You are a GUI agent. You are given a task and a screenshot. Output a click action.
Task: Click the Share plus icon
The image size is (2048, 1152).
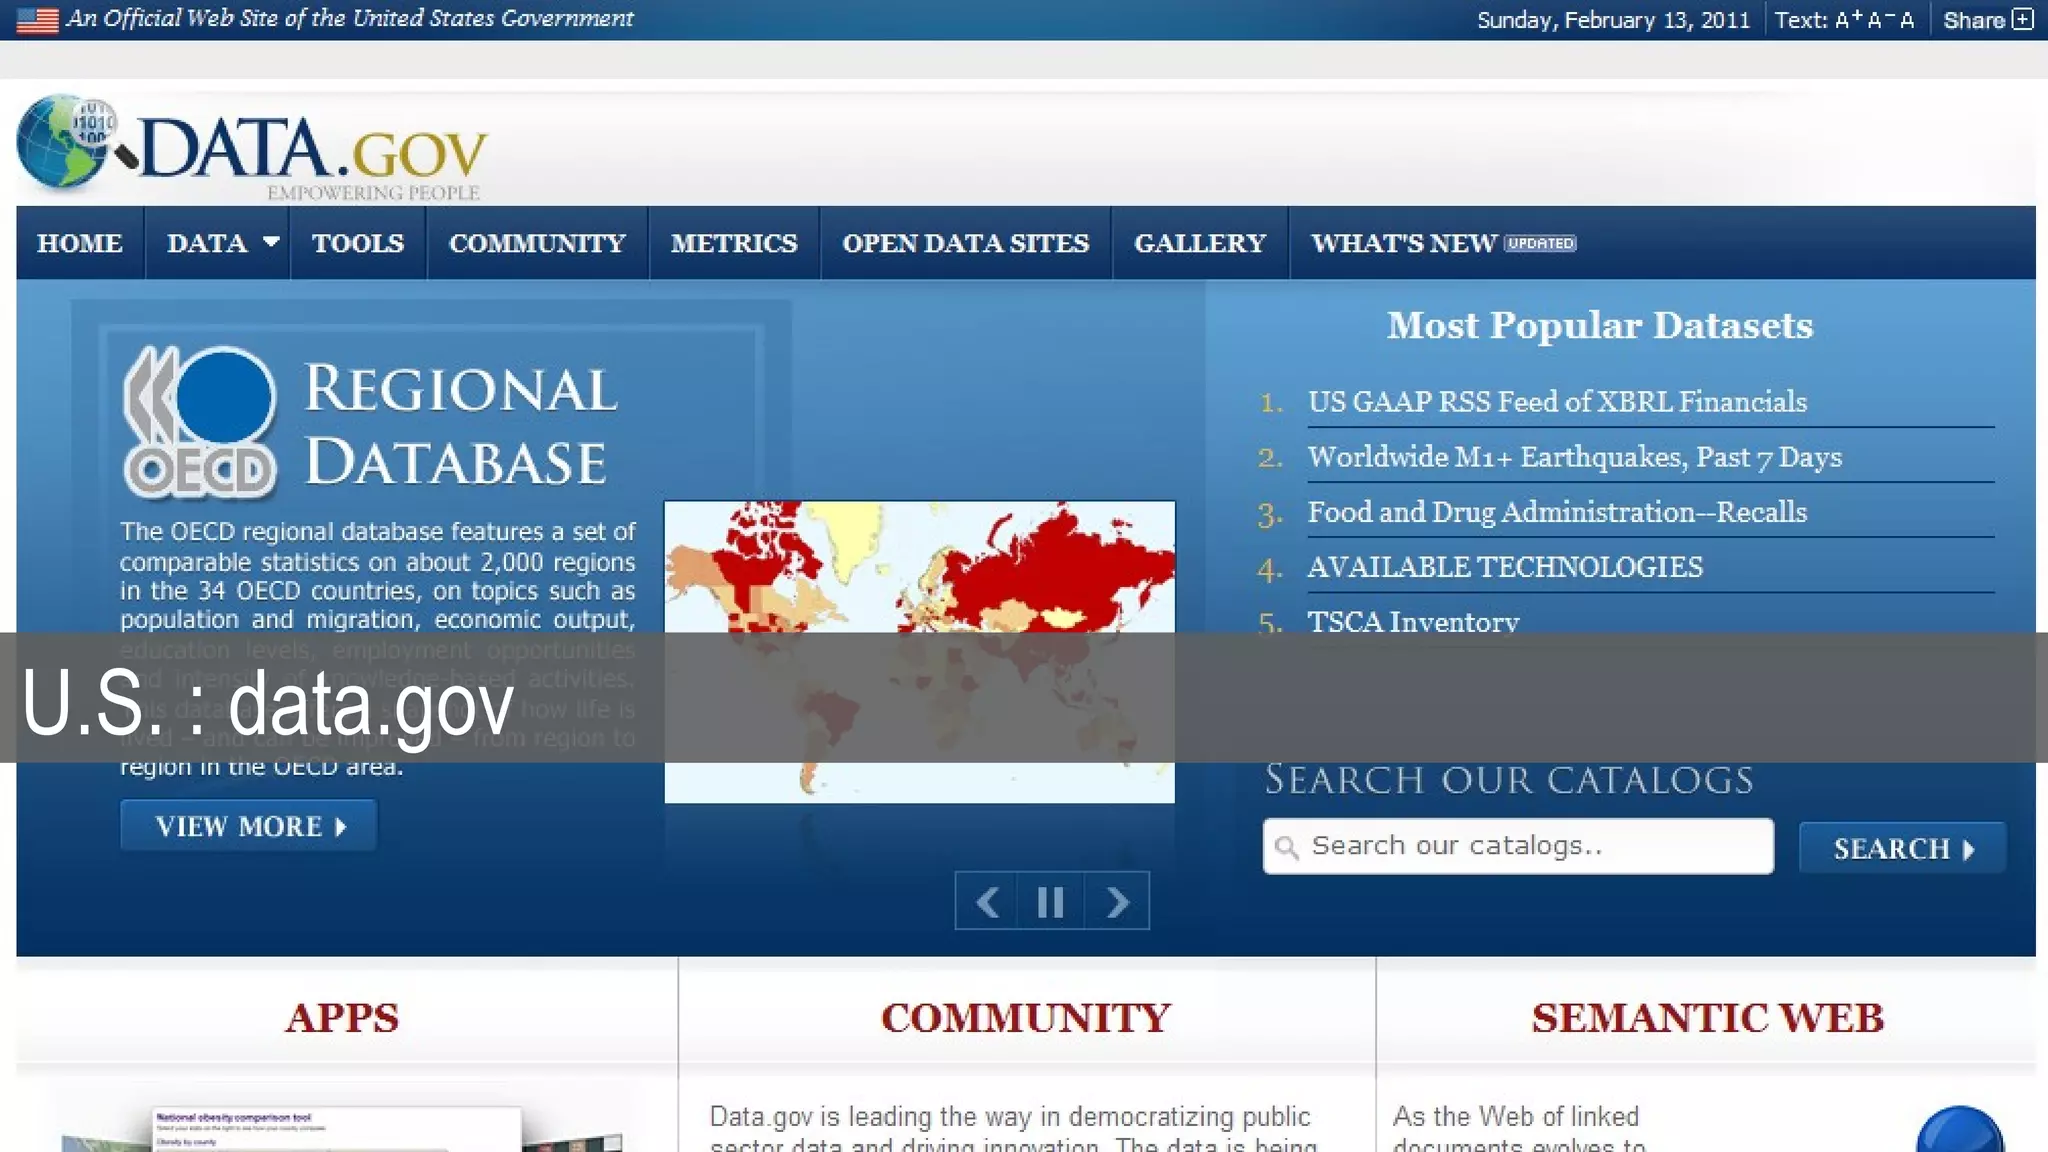[2022, 20]
